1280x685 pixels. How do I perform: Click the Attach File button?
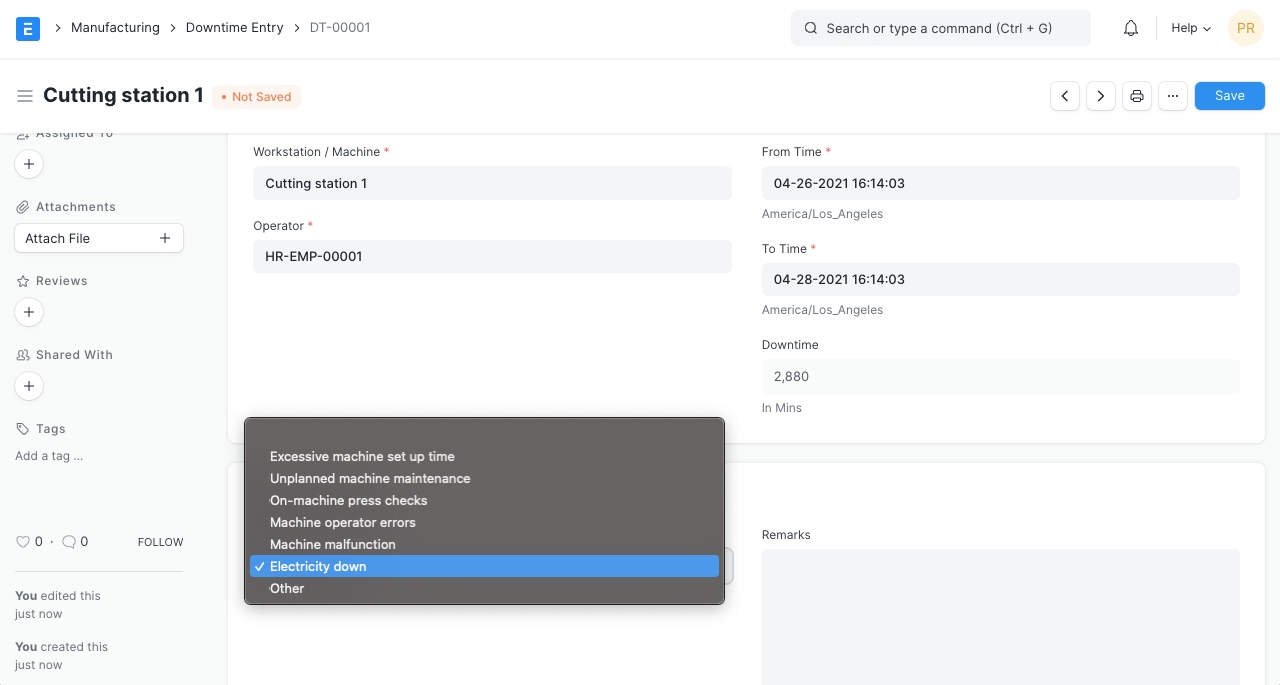tap(98, 238)
